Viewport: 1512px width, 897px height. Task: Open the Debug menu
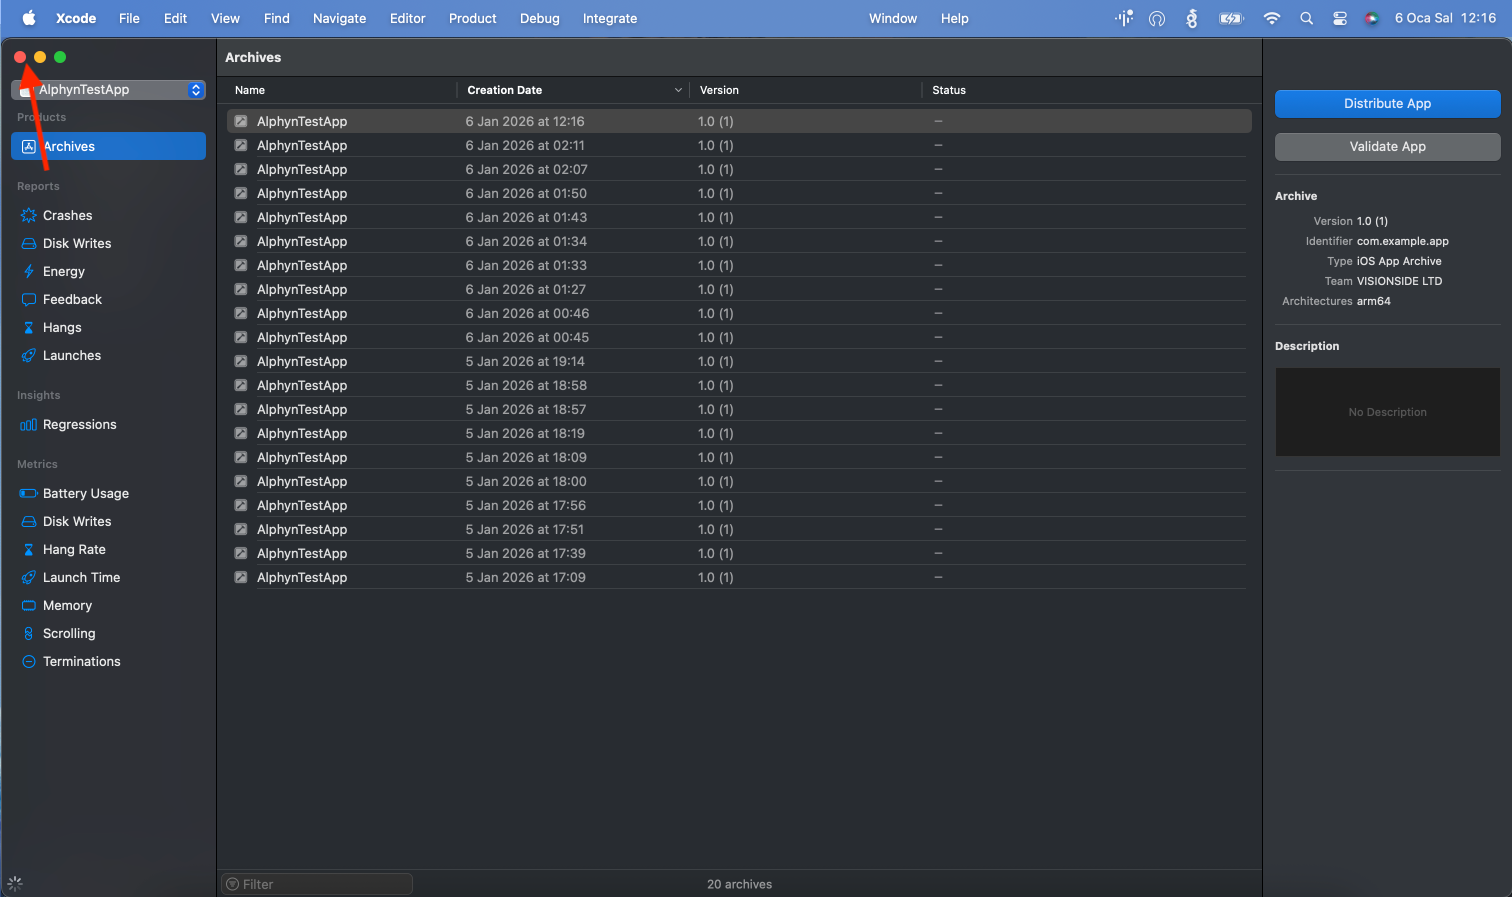540,18
